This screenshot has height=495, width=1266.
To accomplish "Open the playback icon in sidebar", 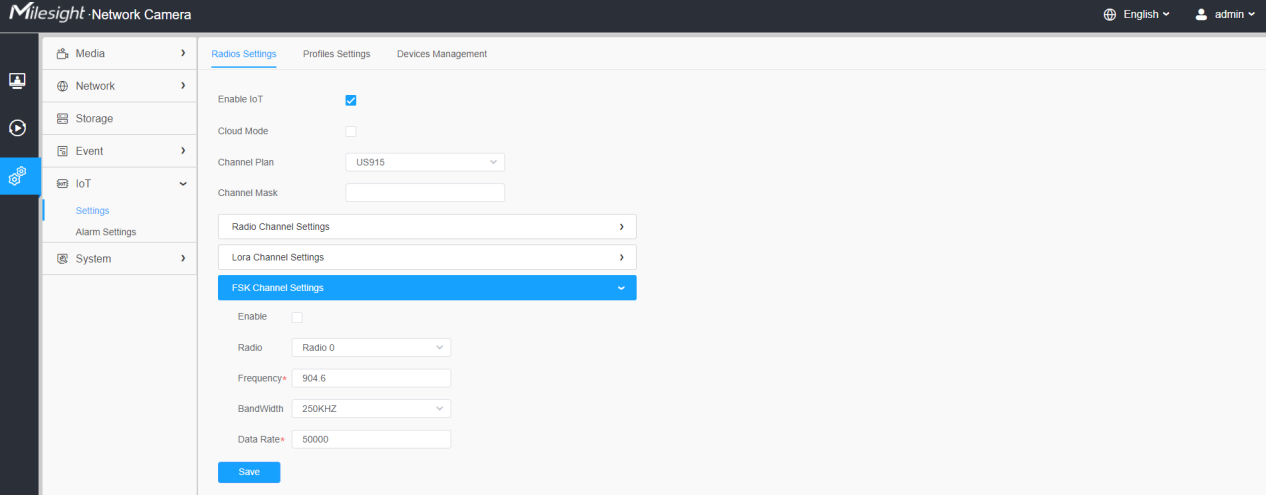I will click(x=17, y=128).
